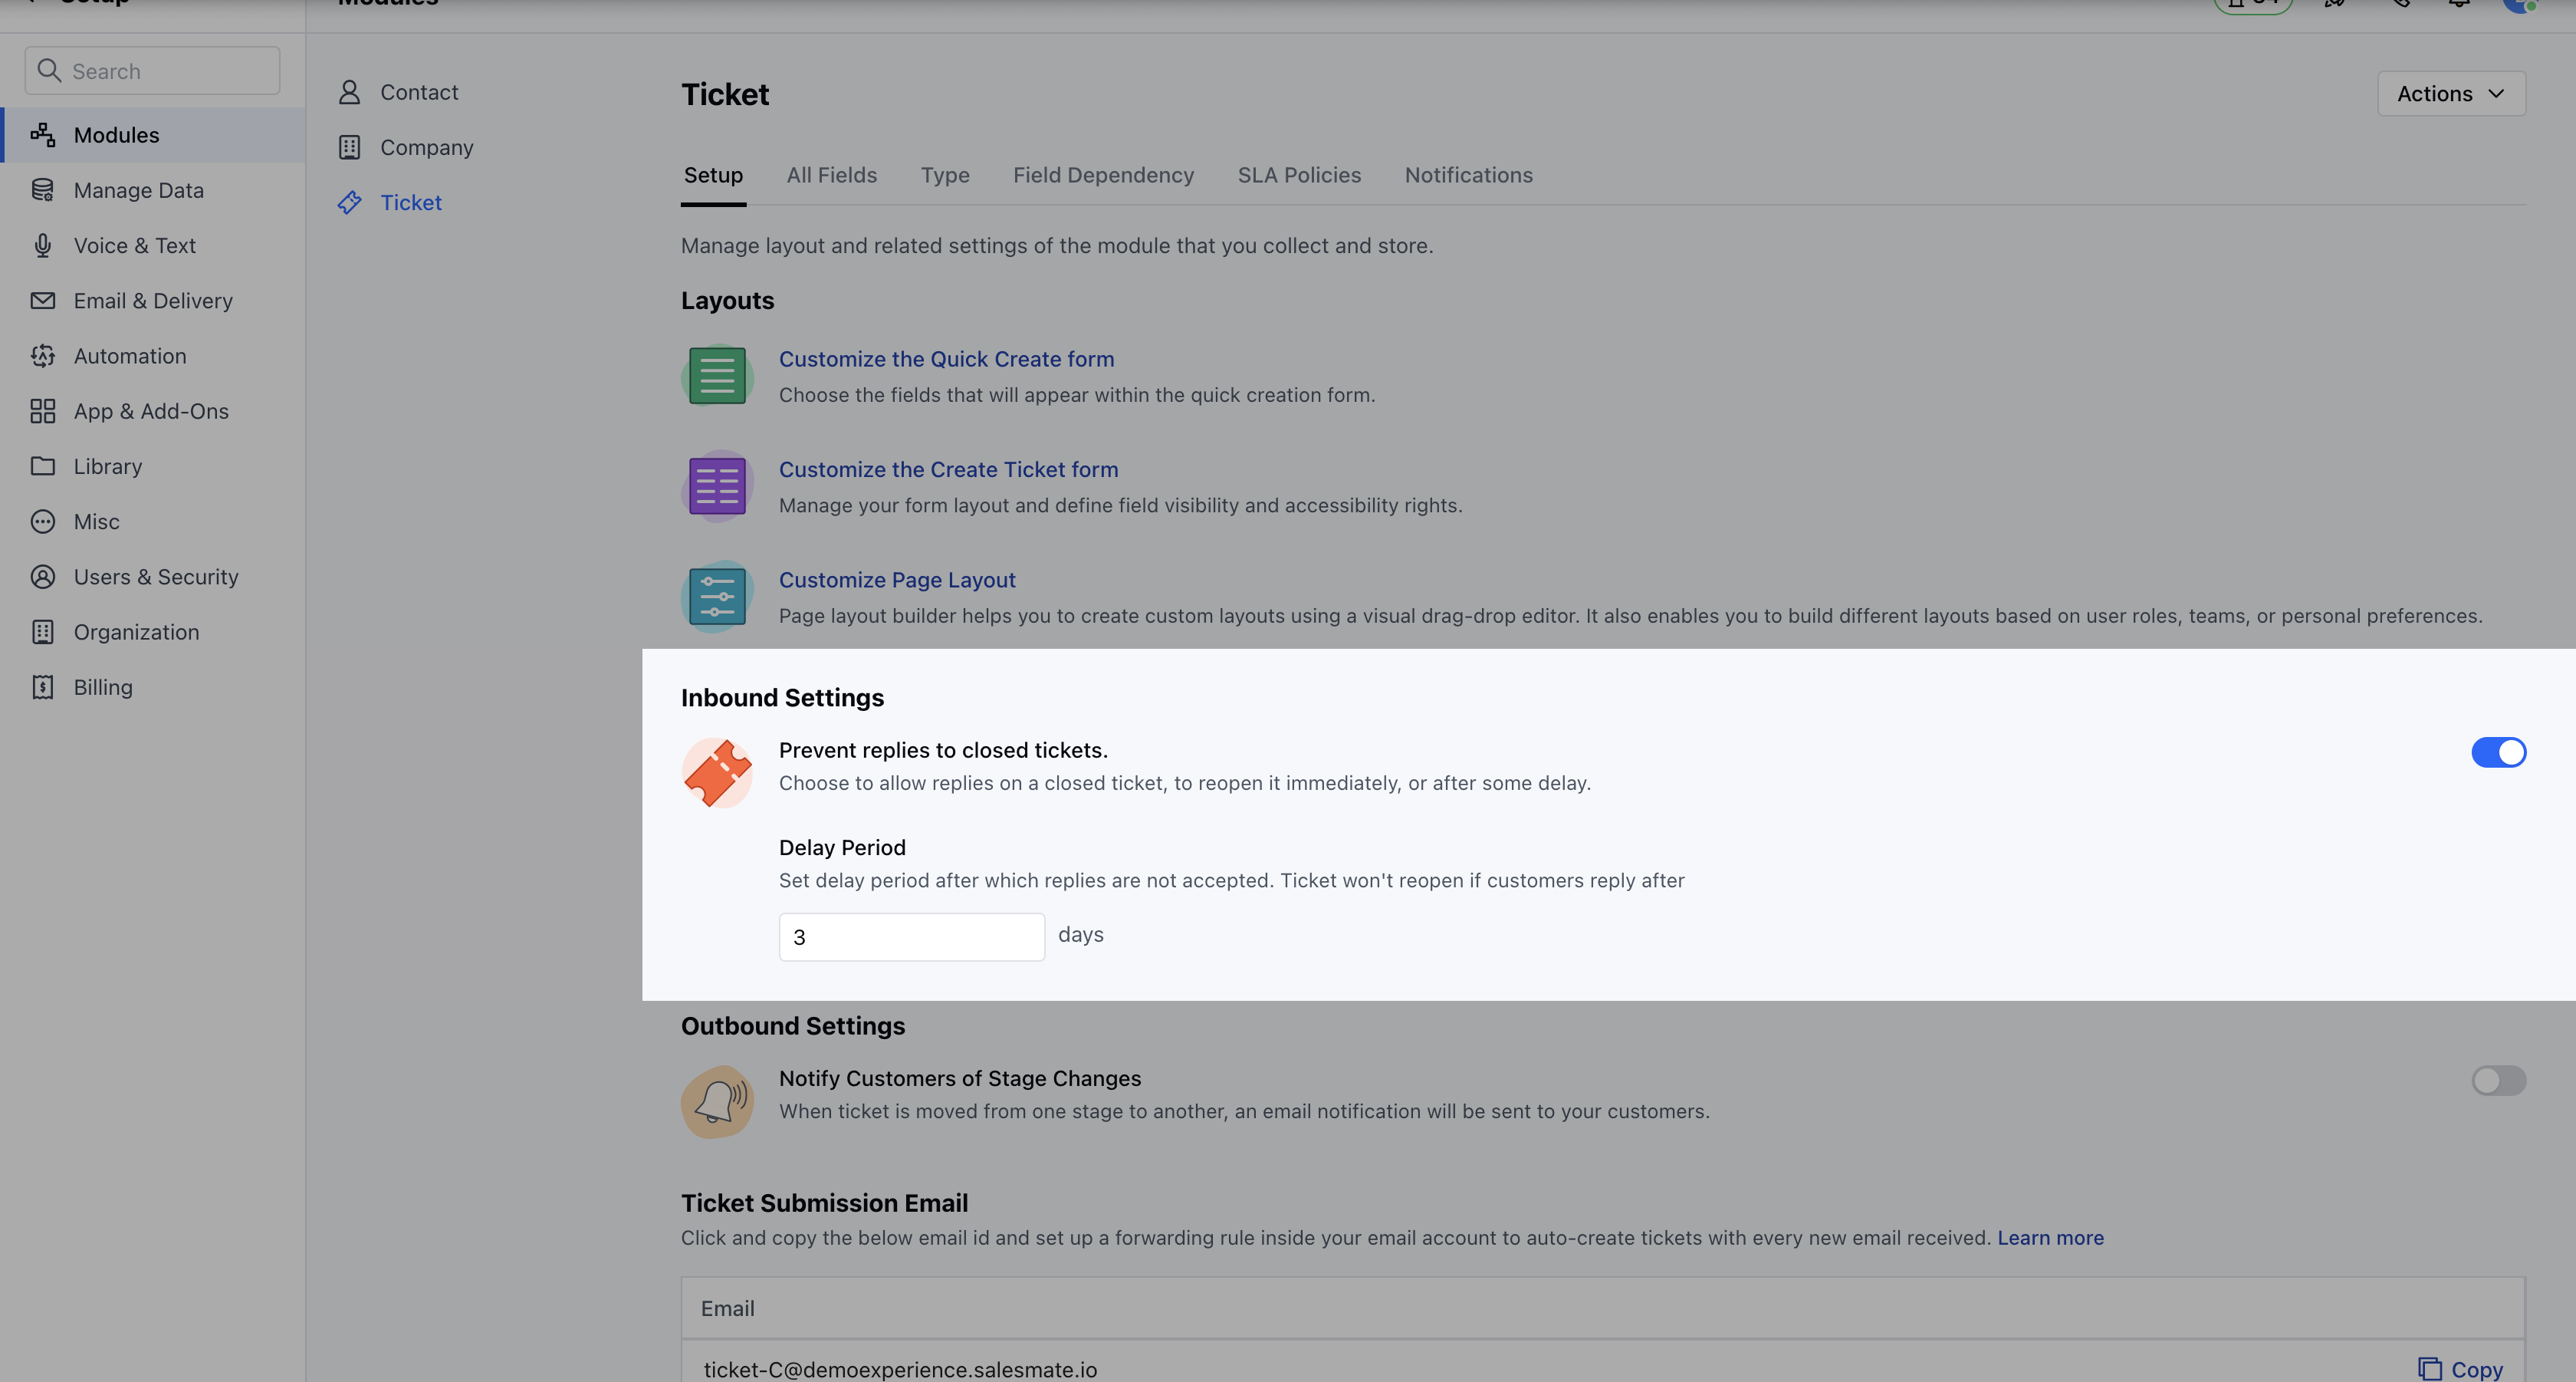Open the Library section

coord(109,466)
